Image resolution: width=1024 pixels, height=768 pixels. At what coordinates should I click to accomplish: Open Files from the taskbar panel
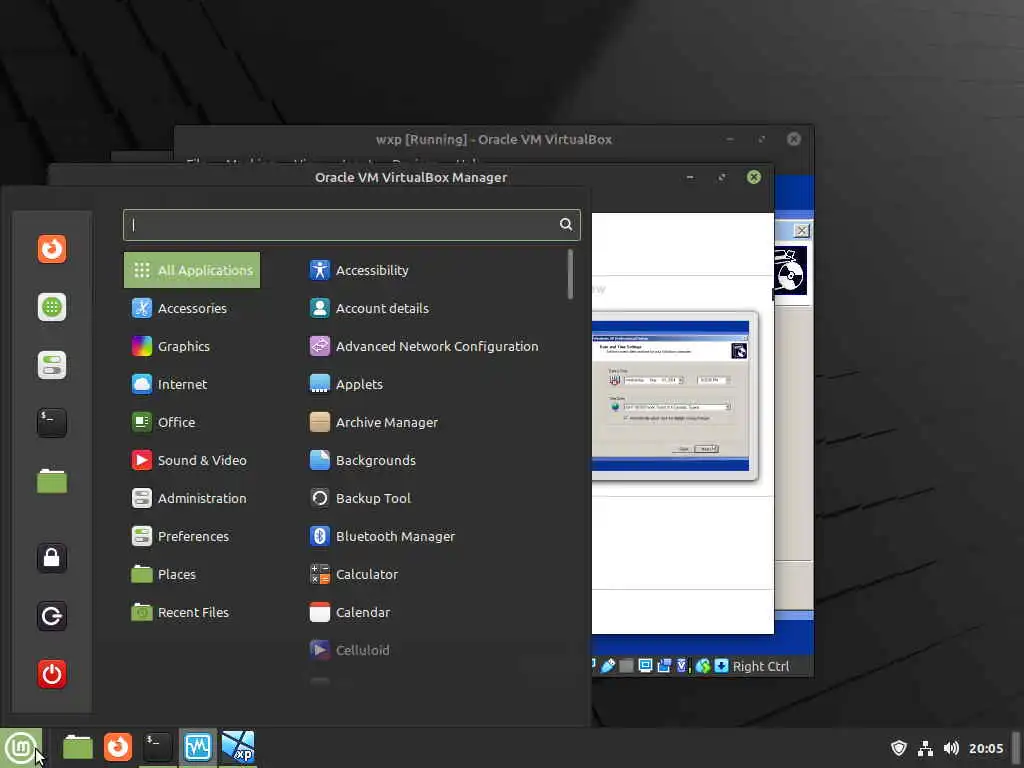[78, 747]
